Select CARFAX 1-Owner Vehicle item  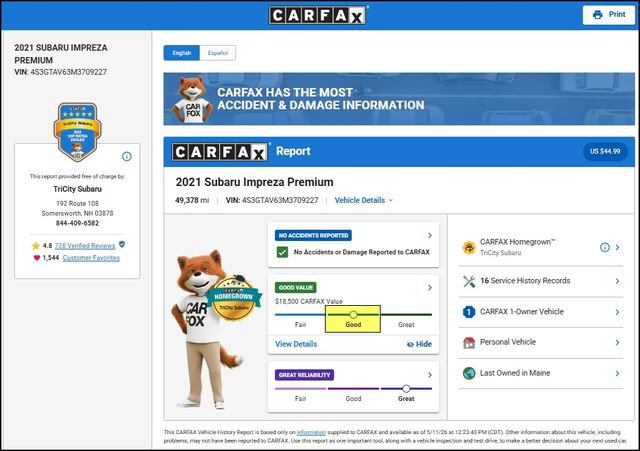(x=541, y=312)
